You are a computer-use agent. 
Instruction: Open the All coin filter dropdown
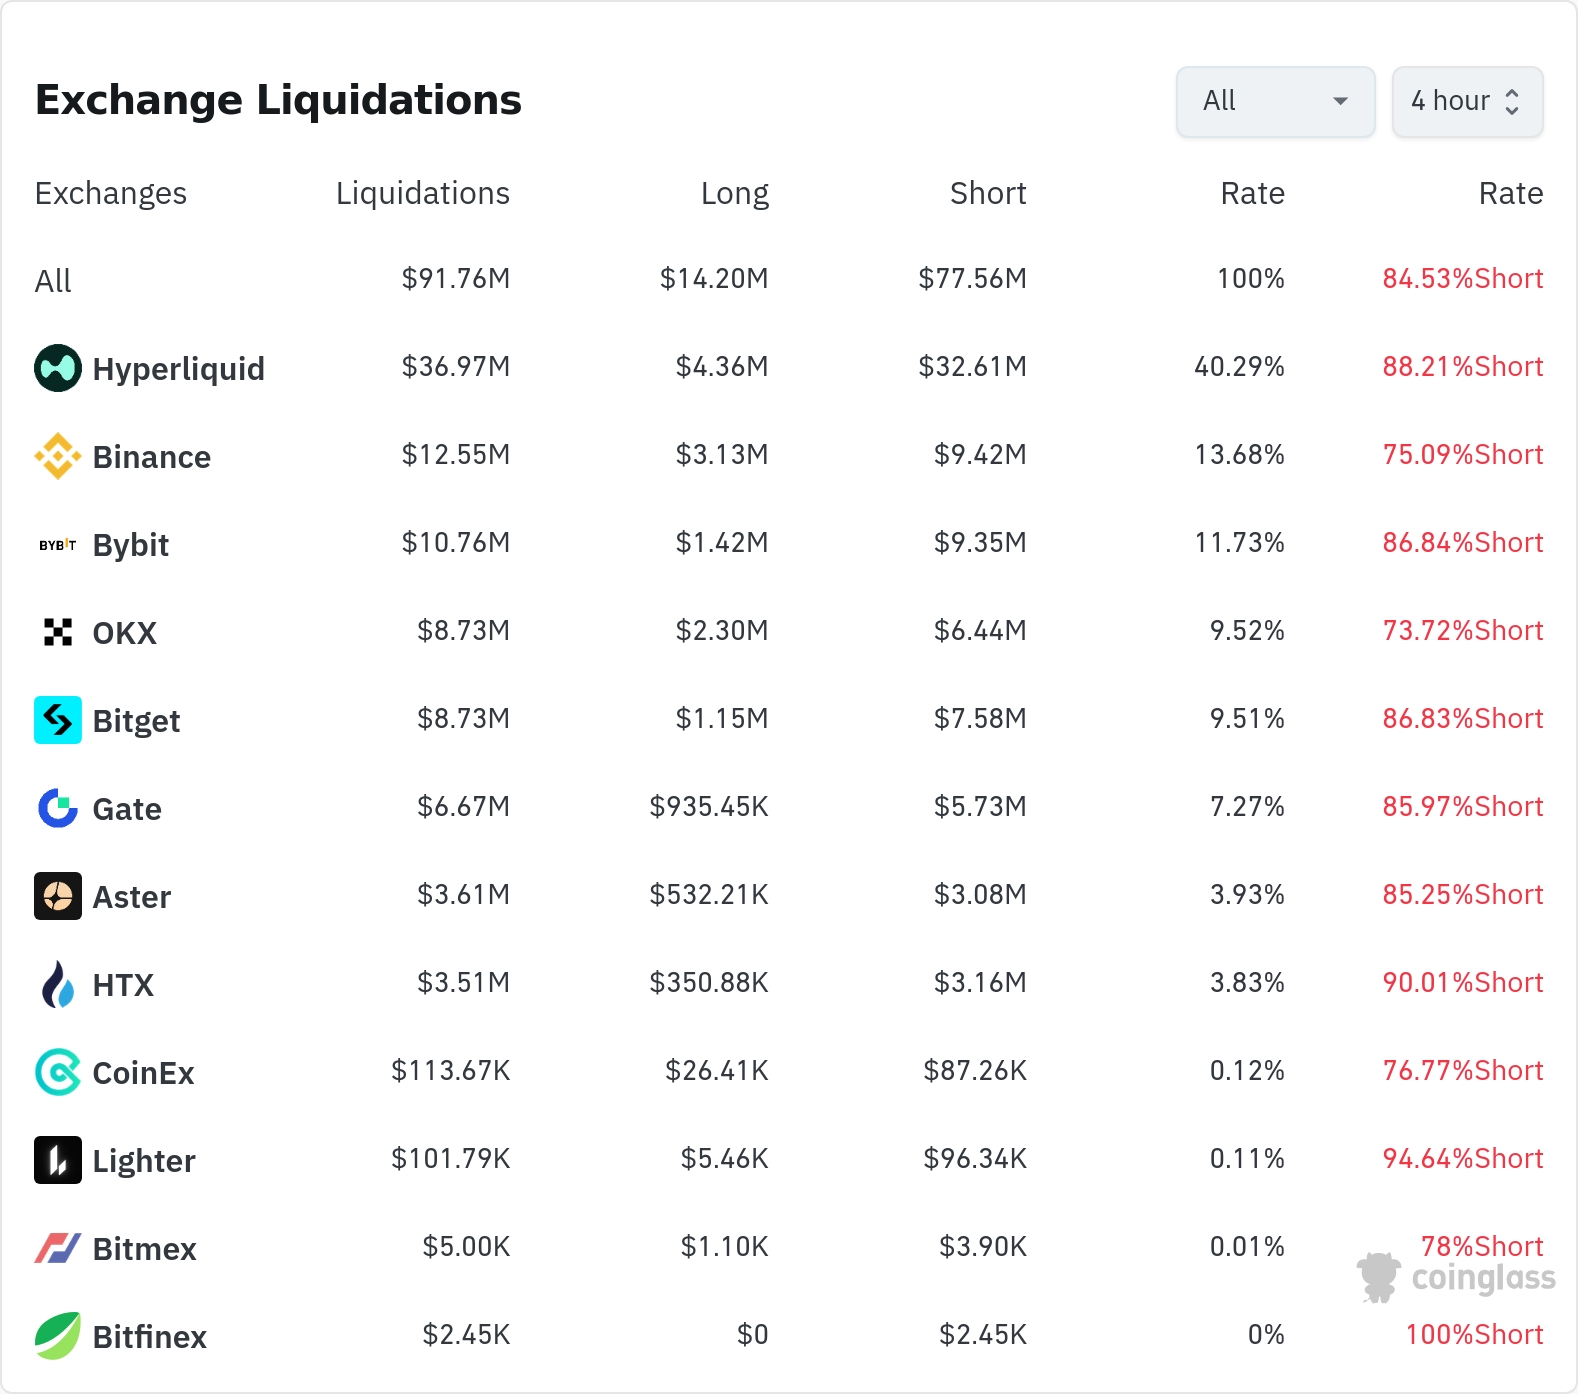[x=1275, y=101]
